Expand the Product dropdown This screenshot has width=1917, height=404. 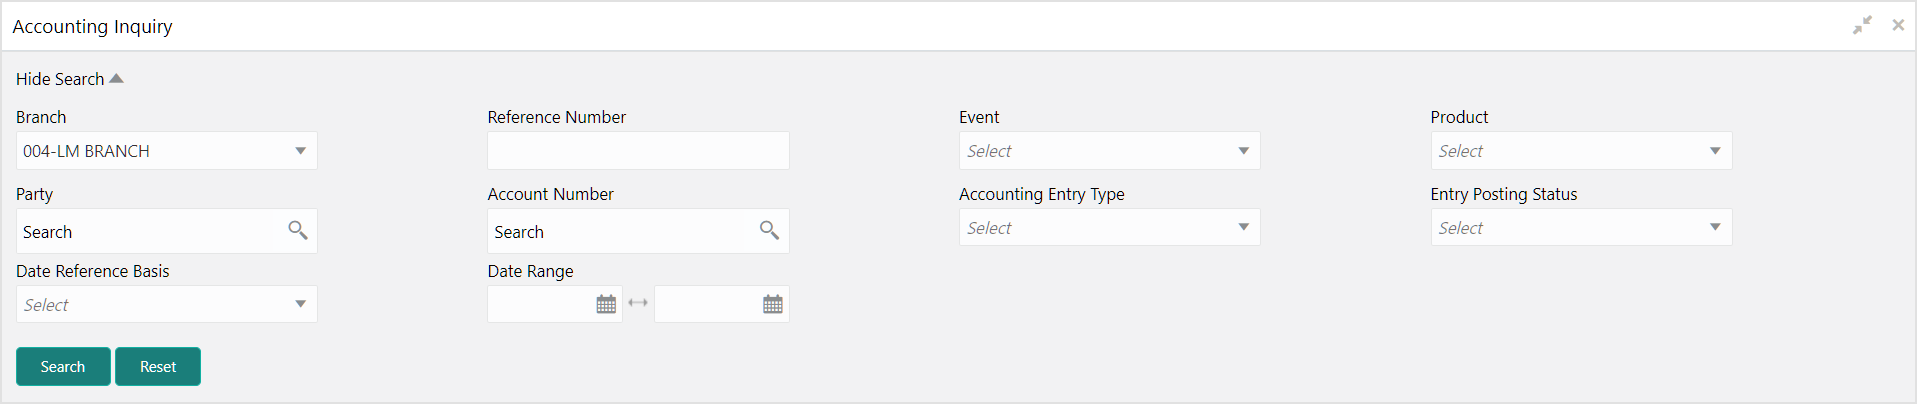[1581, 151]
